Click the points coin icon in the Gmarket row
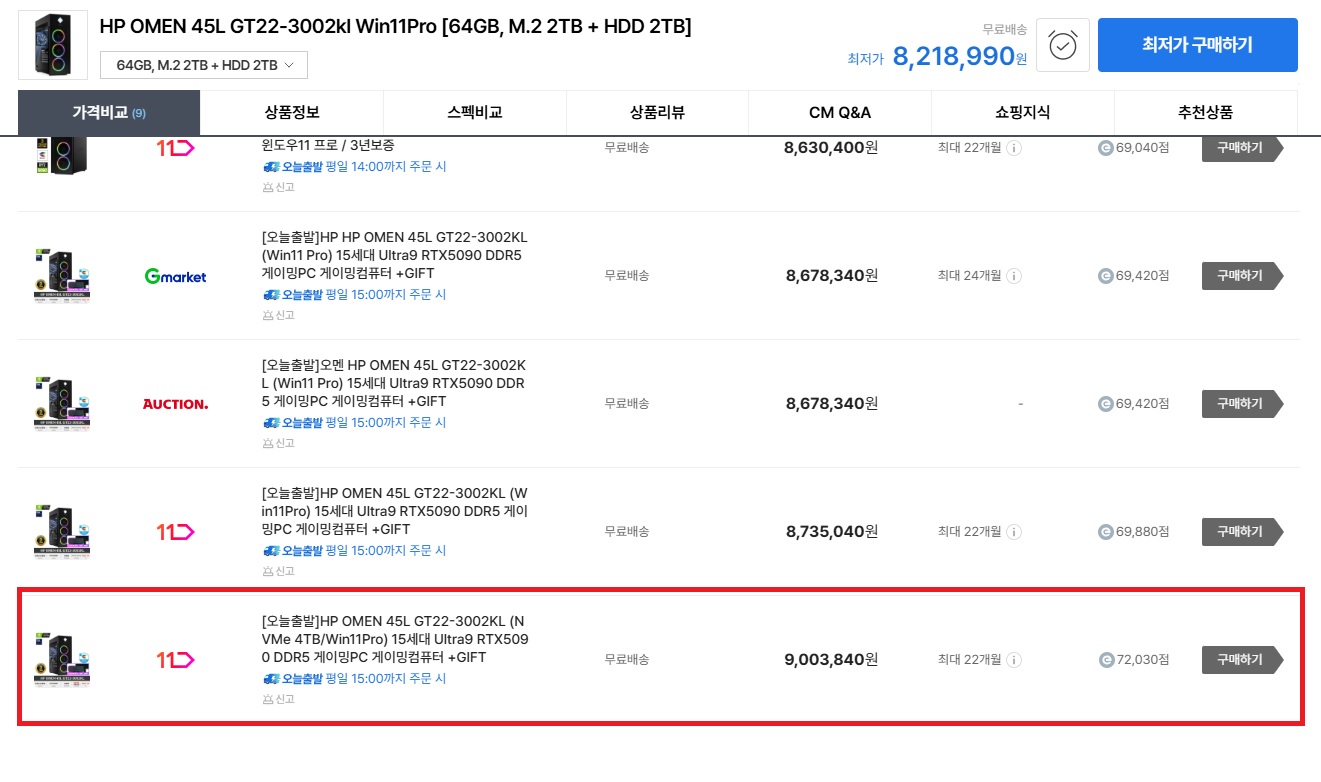This screenshot has height=782, width=1321. (1105, 276)
